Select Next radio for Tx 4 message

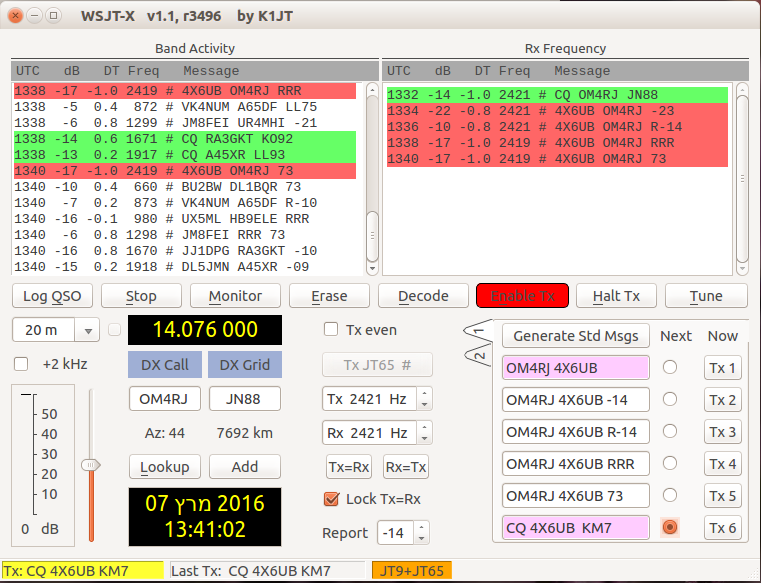(670, 463)
